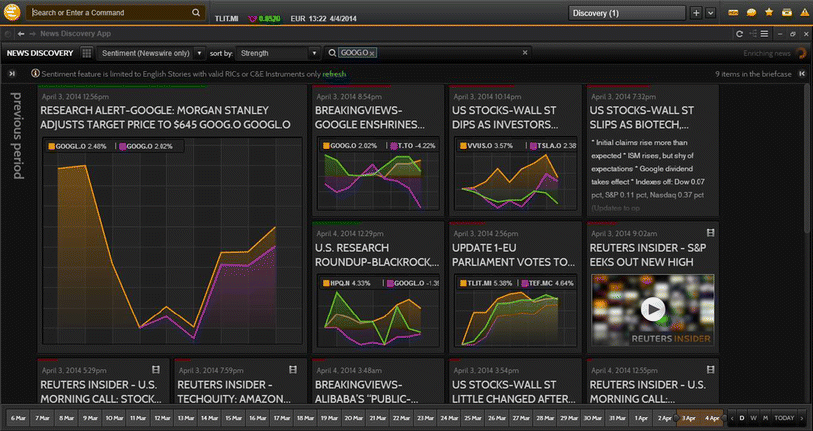Click the green refresh link
Viewport: 813px width, 431px height.
(x=334, y=74)
